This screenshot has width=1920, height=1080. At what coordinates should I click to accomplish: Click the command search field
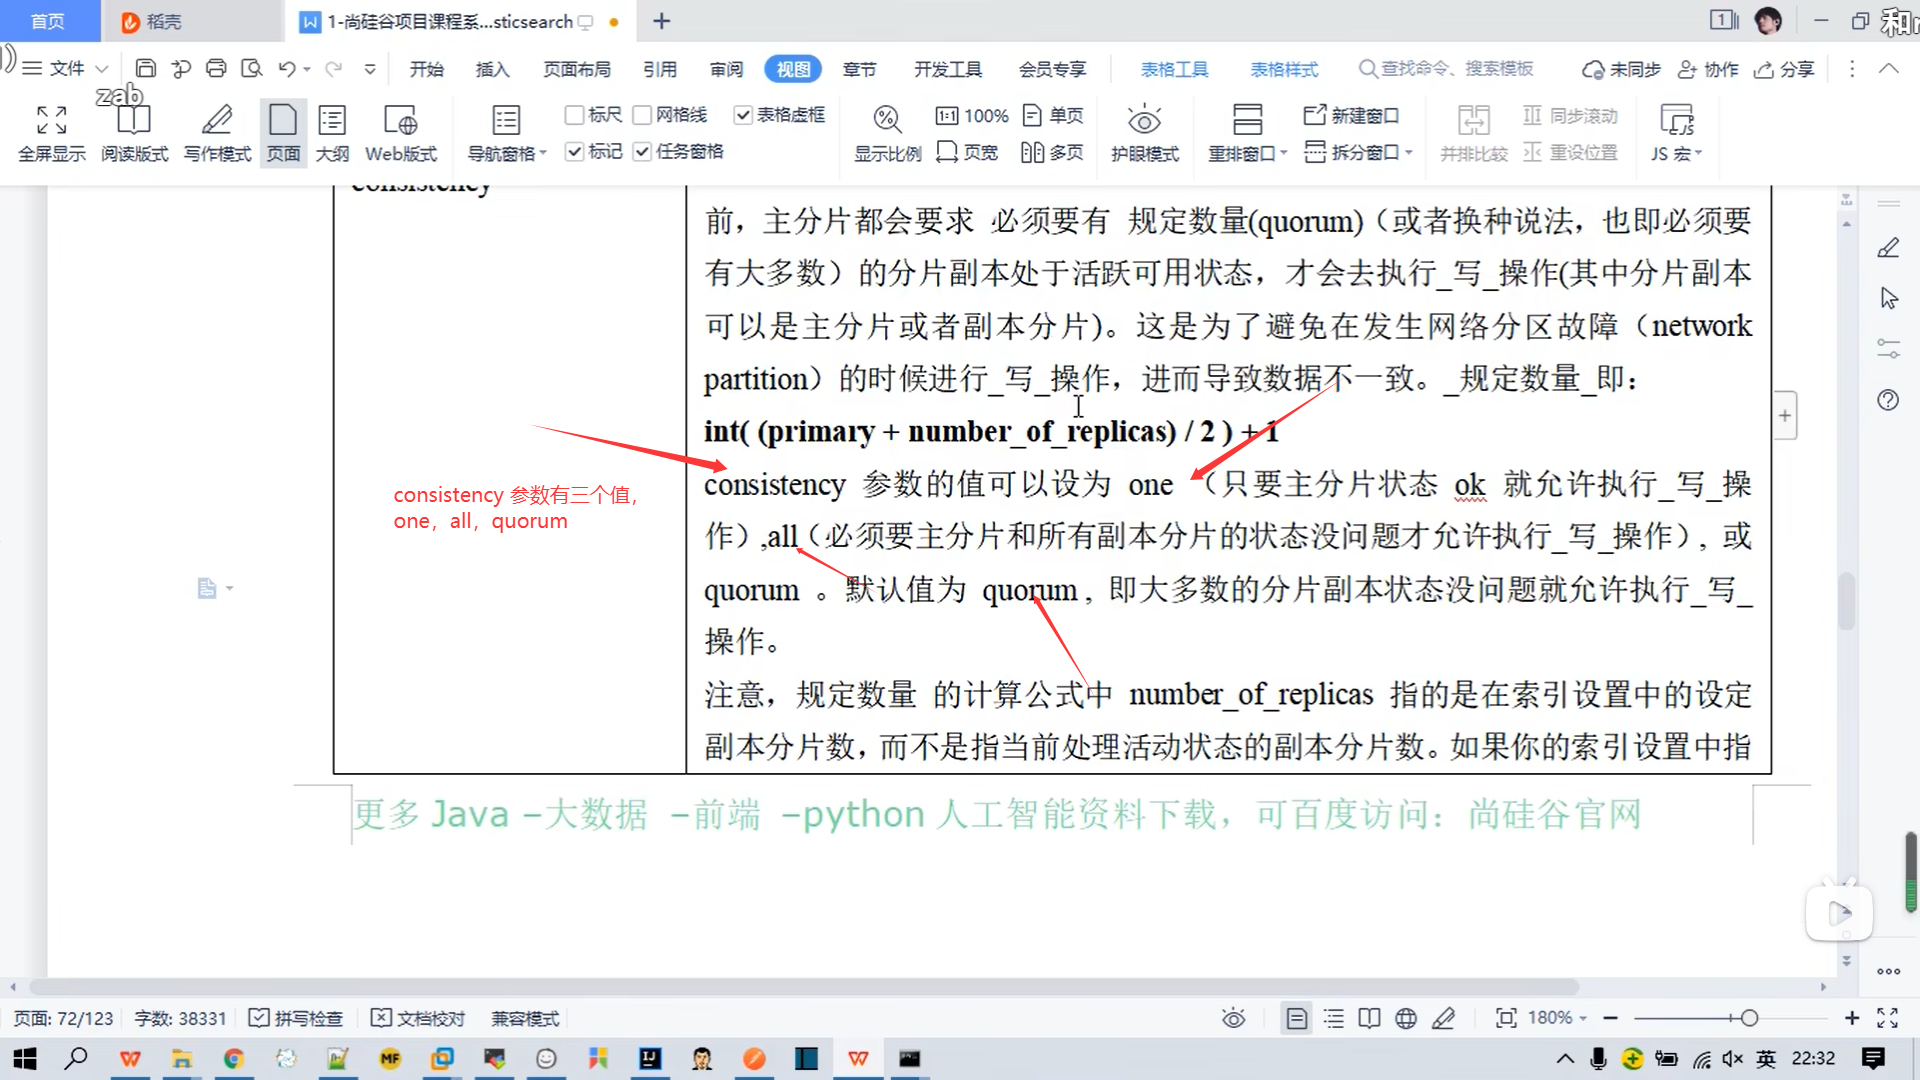1446,69
